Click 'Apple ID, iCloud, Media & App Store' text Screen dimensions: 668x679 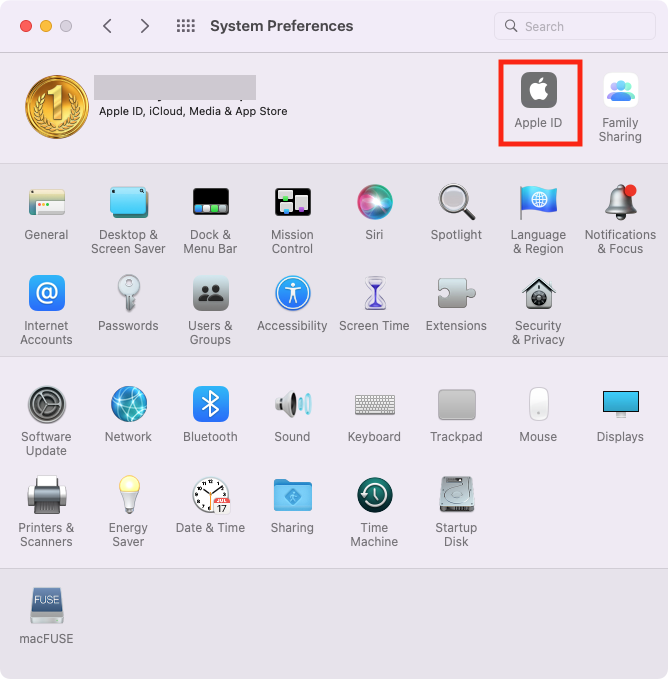tap(193, 111)
